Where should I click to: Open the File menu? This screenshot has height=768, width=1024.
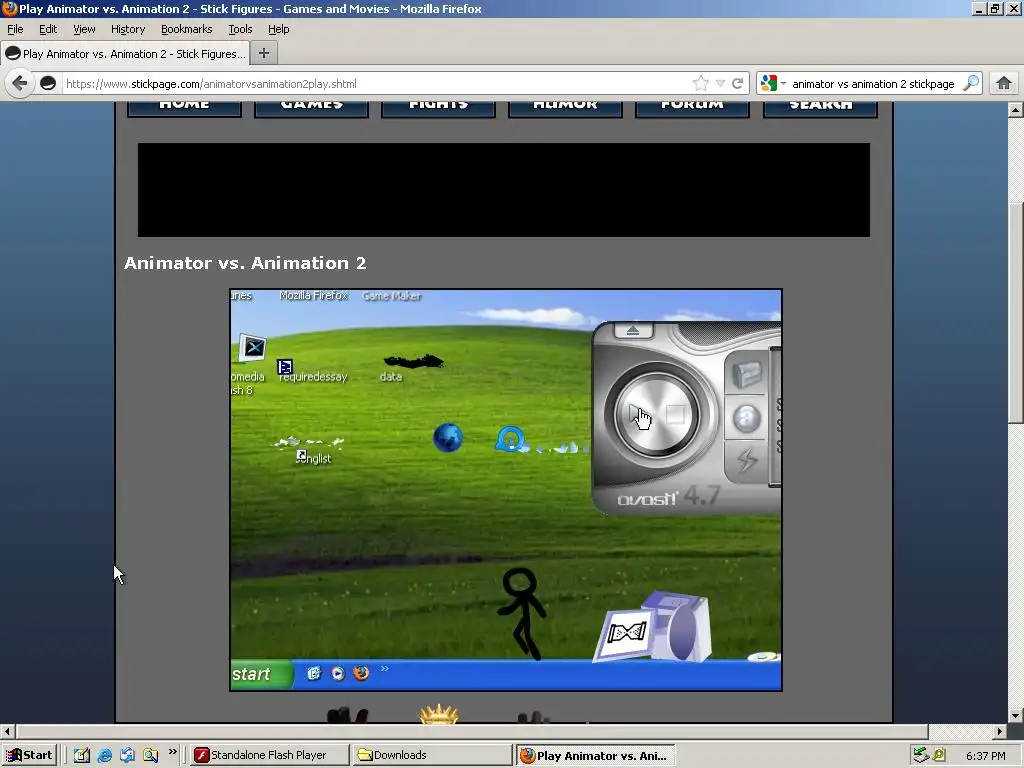click(15, 29)
